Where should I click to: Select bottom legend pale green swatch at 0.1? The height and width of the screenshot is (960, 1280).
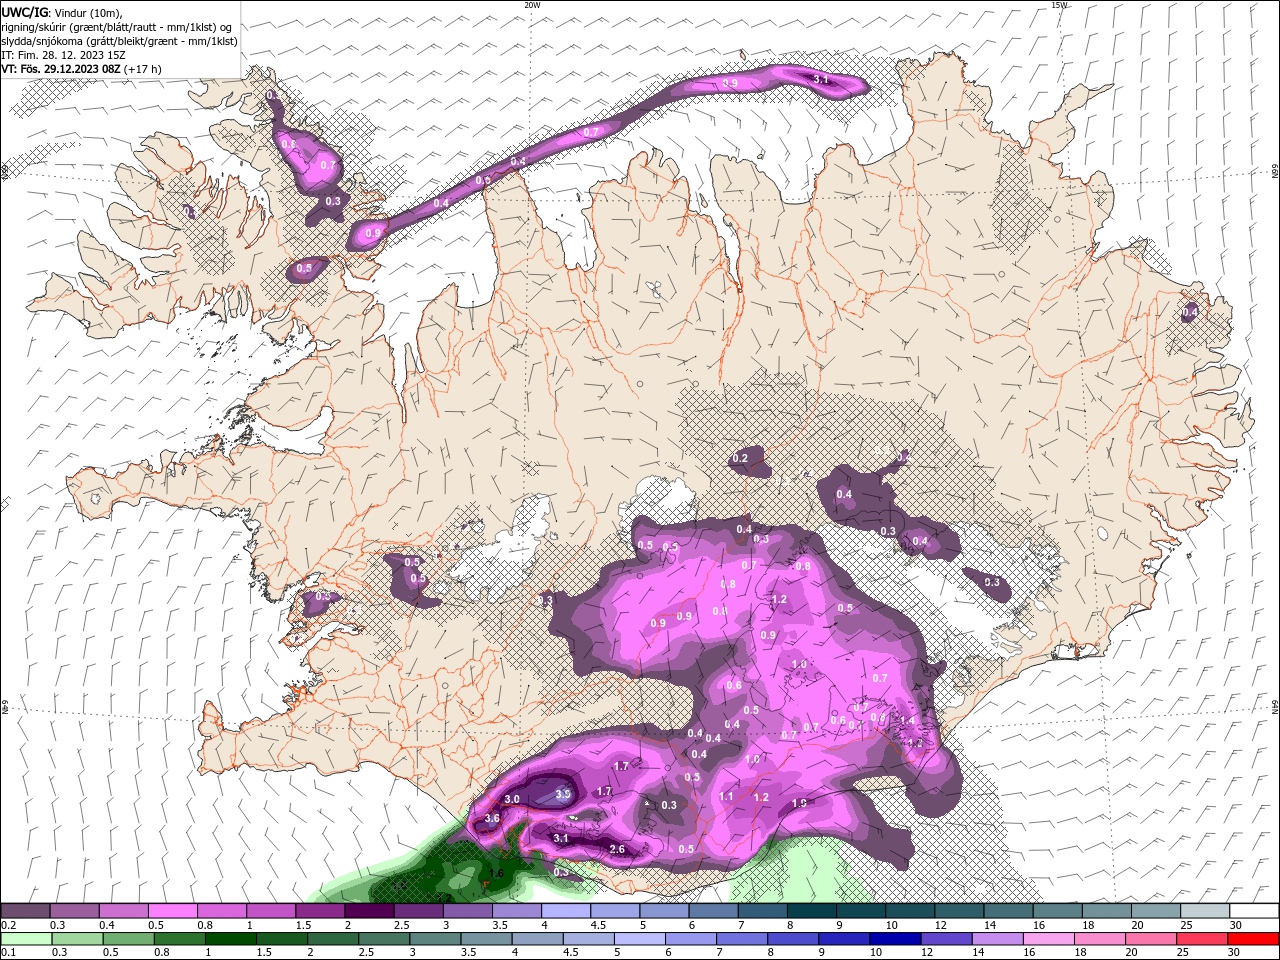tap(25, 938)
